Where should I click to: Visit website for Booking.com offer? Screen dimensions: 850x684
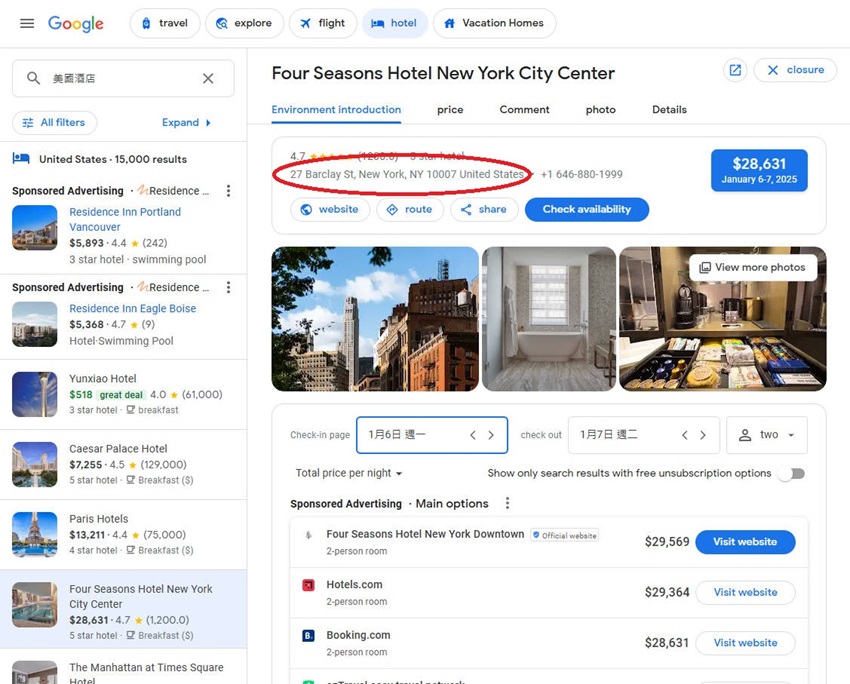tap(745, 643)
